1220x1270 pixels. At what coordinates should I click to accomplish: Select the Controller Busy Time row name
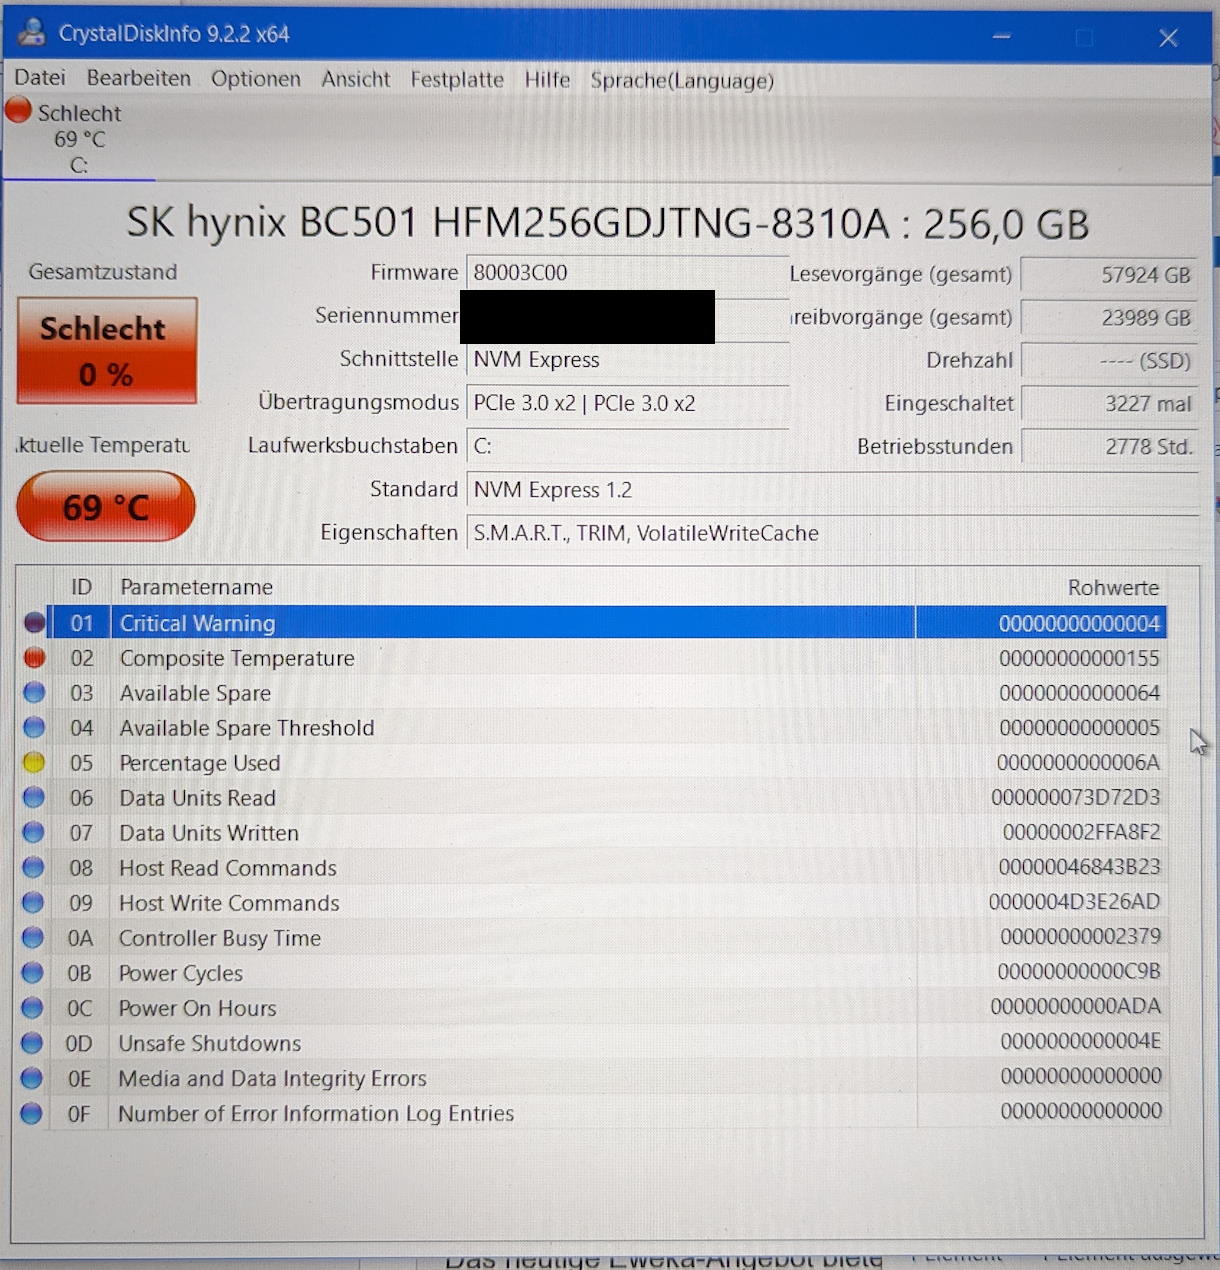click(220, 938)
